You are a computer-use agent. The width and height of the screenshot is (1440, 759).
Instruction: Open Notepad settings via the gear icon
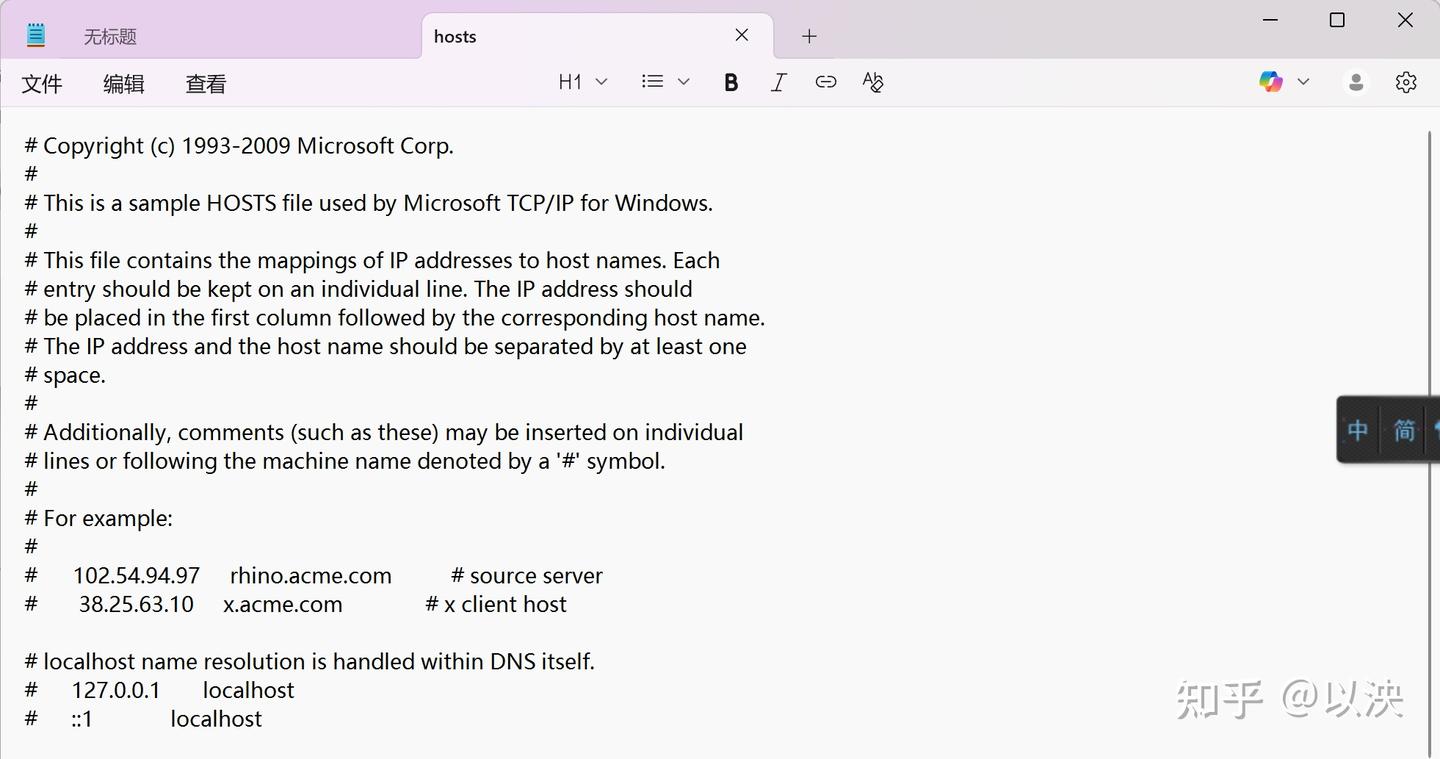pyautogui.click(x=1406, y=82)
